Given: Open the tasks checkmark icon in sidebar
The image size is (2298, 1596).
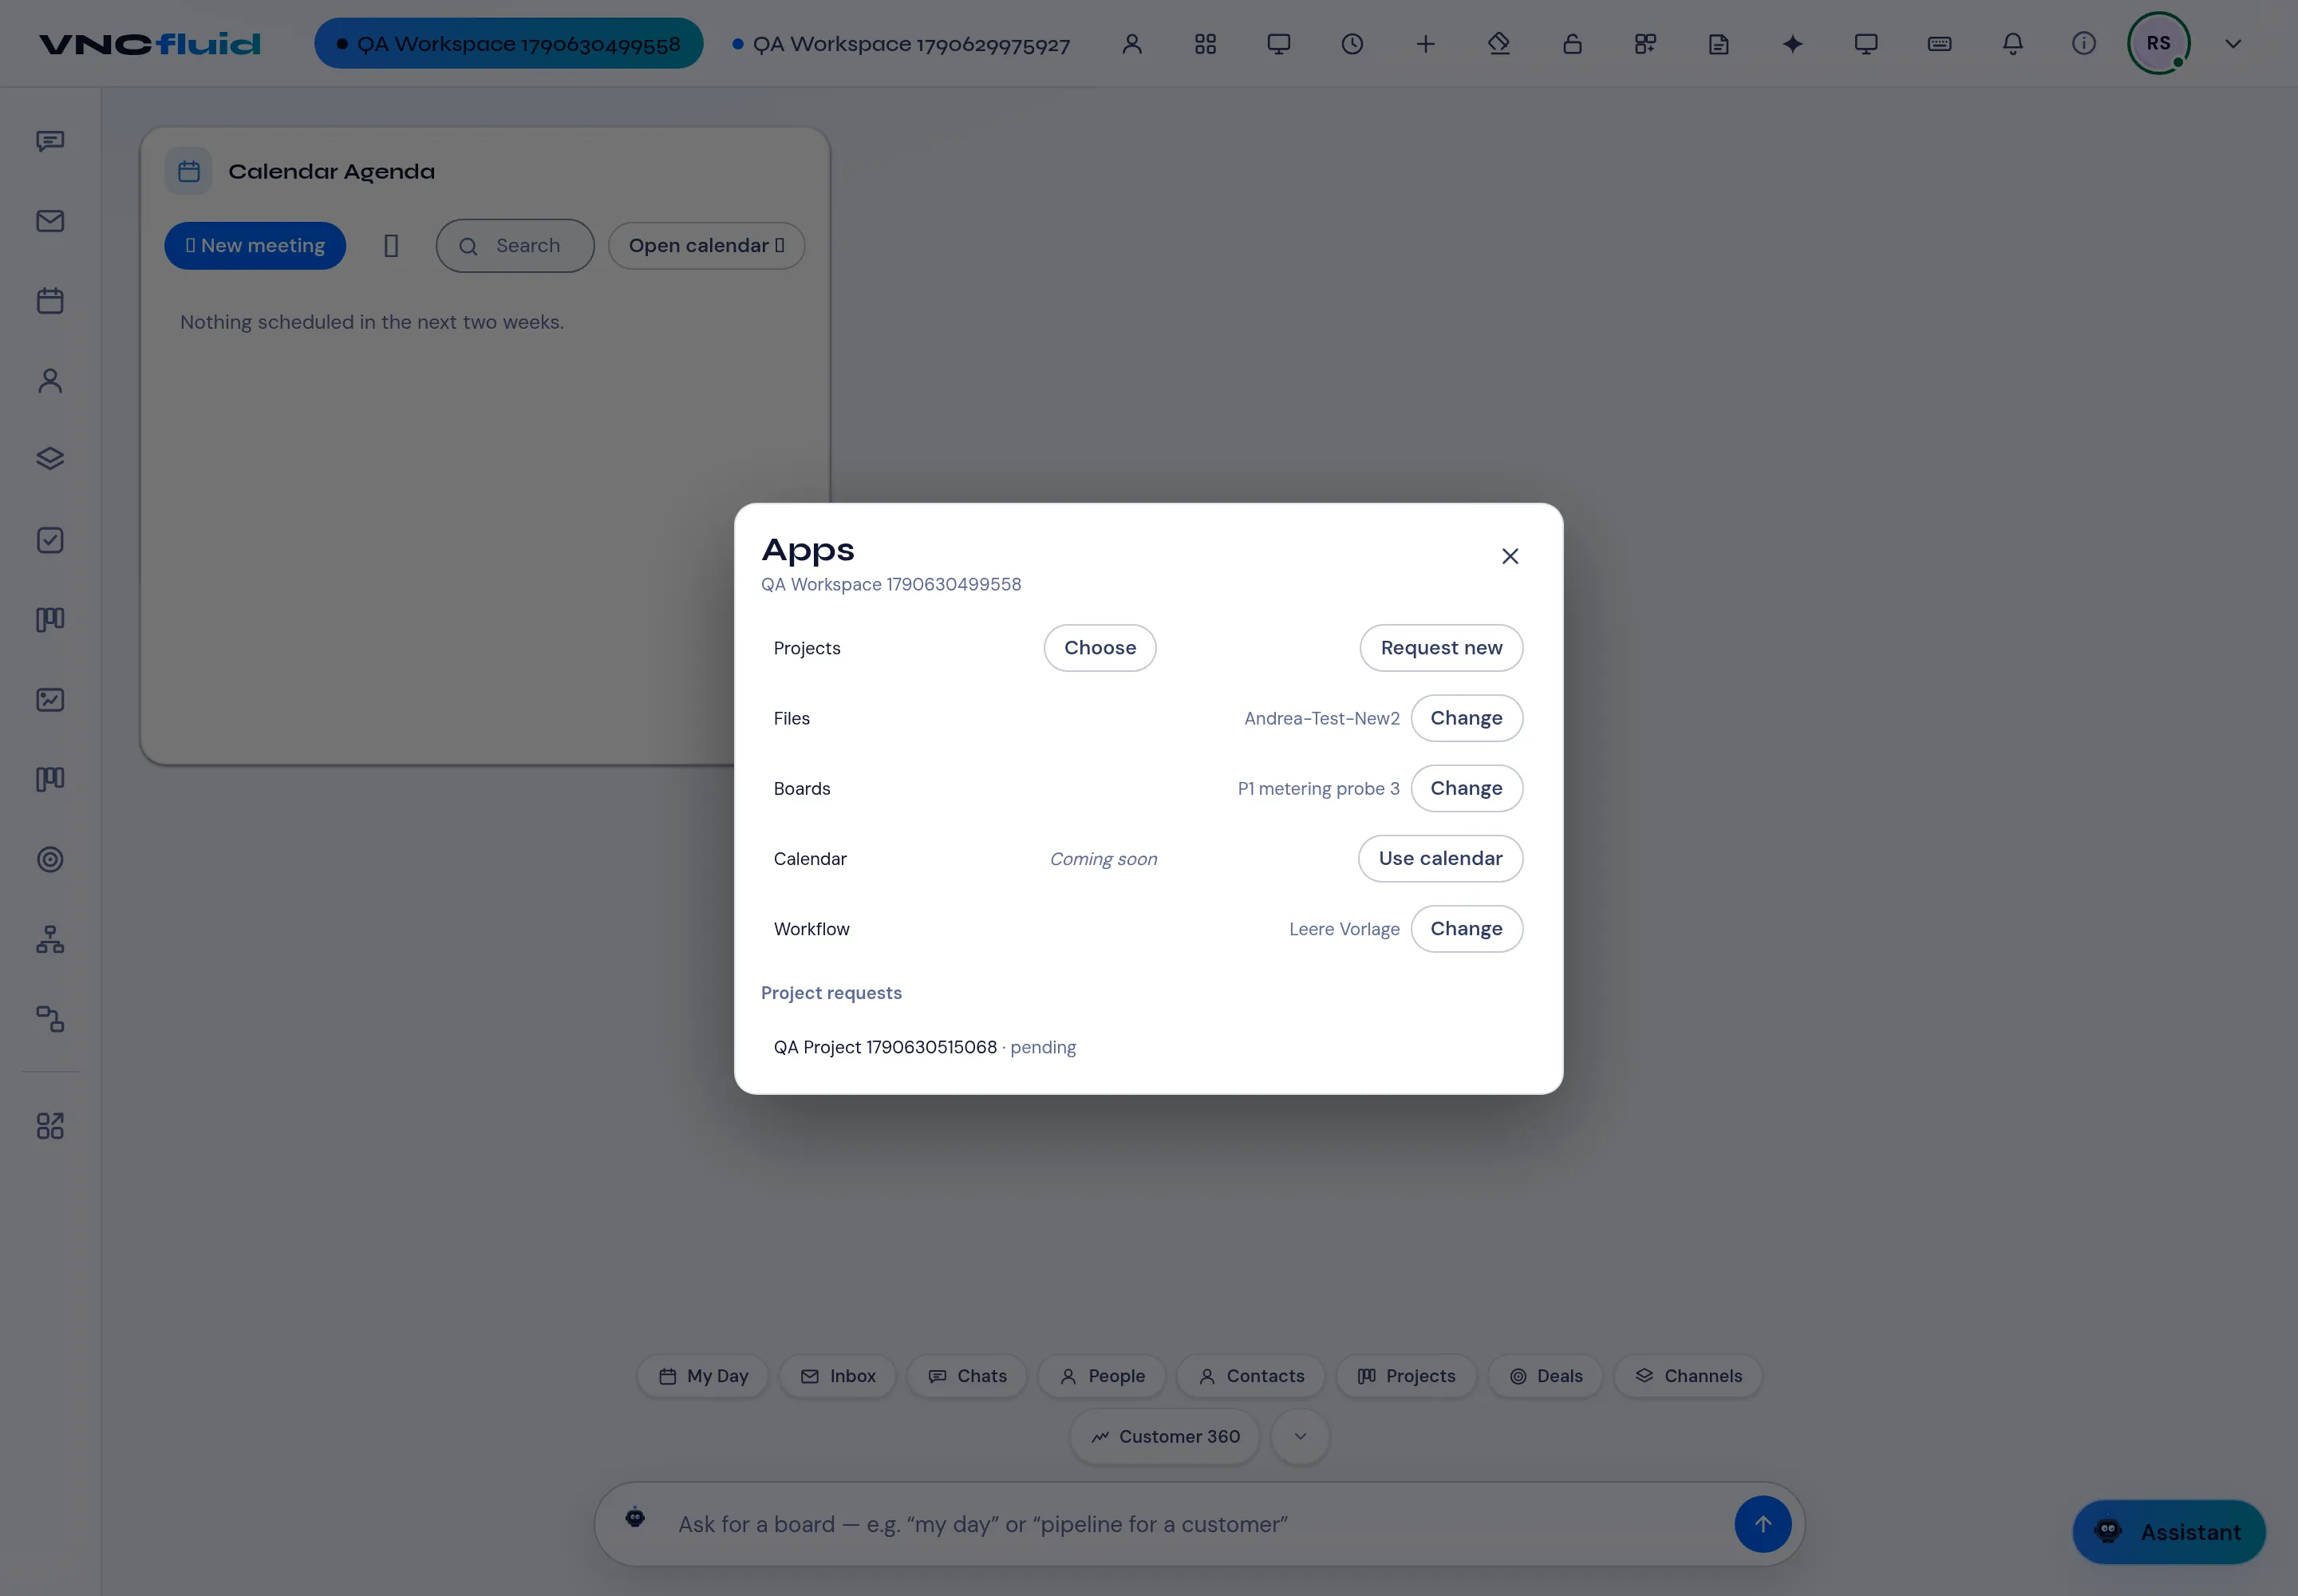Looking at the screenshot, I should pos(50,540).
